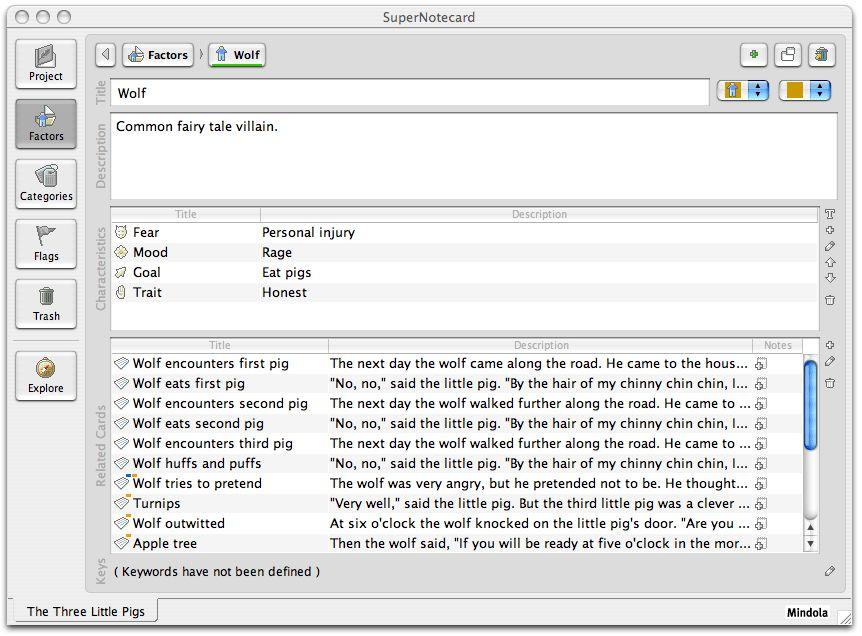Click the Mood characteristic icon

(121, 252)
